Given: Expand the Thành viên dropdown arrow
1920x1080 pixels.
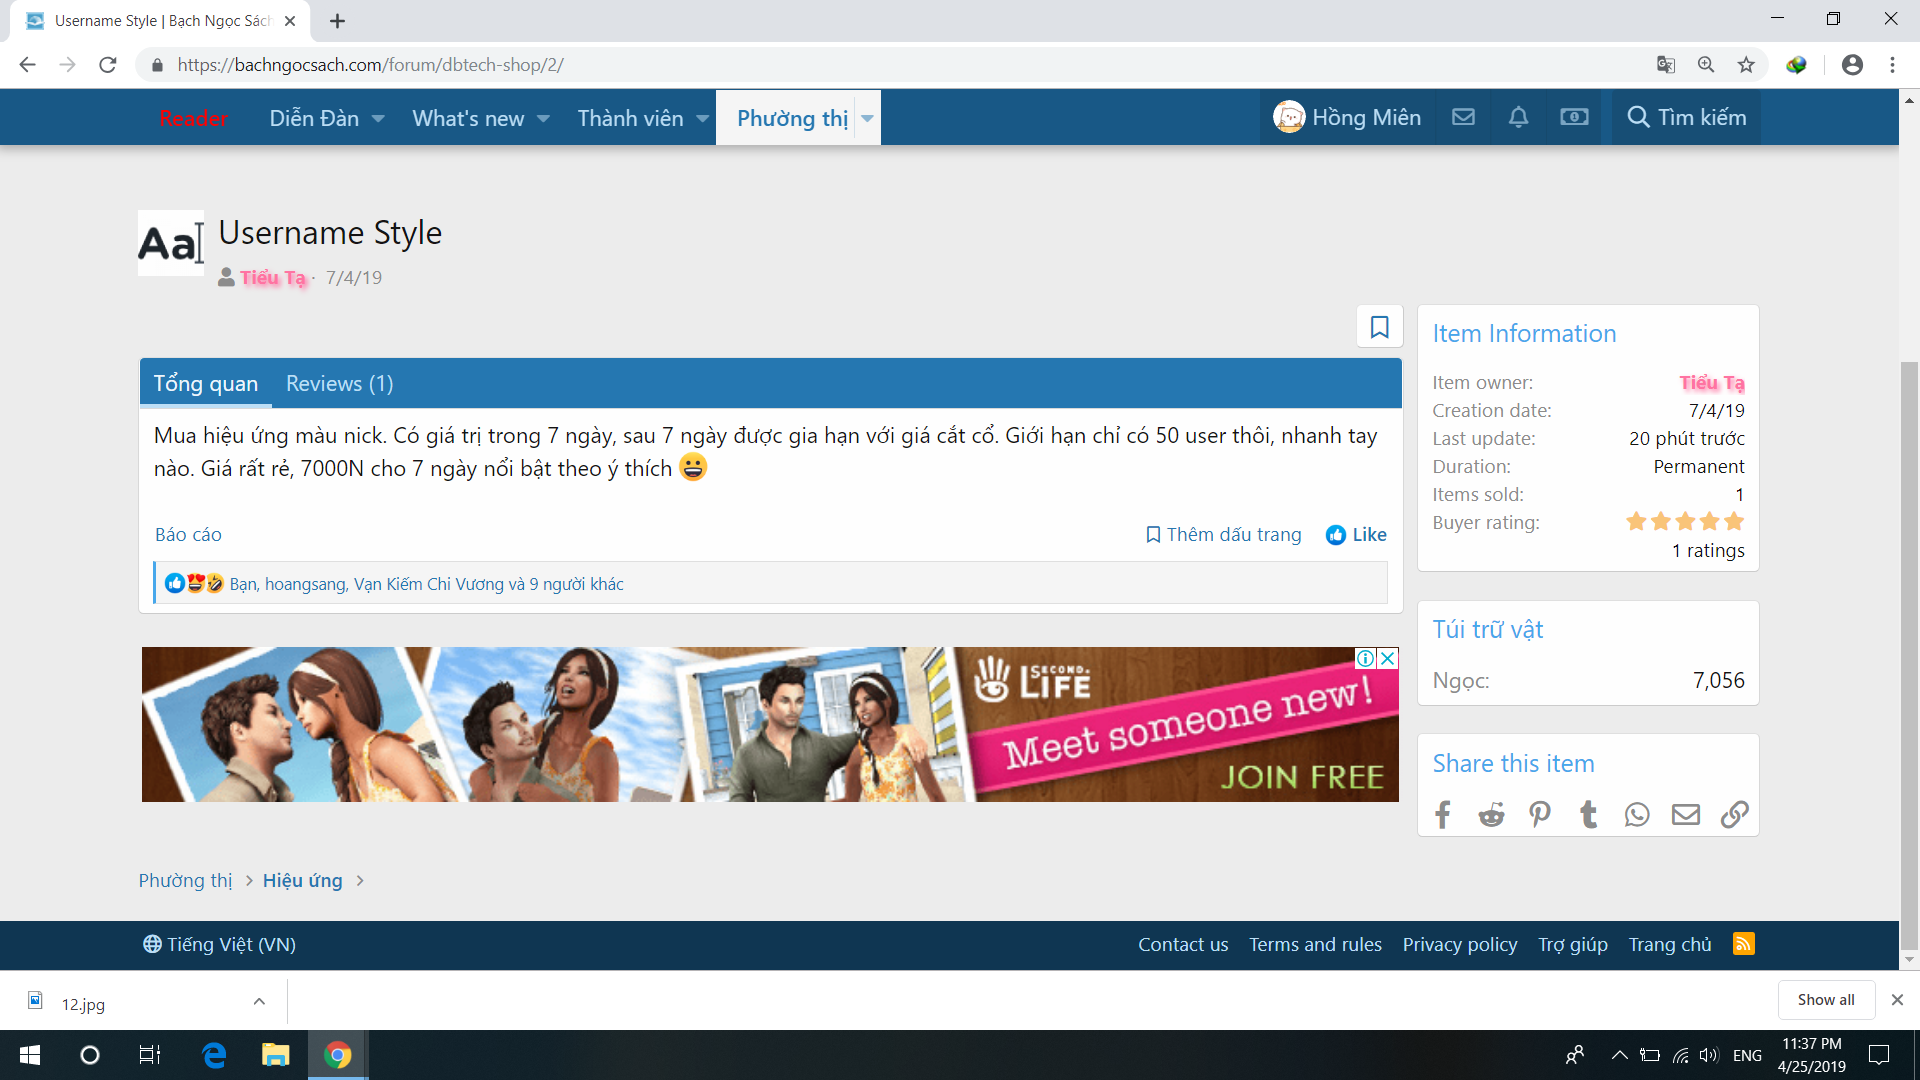Looking at the screenshot, I should (x=702, y=118).
